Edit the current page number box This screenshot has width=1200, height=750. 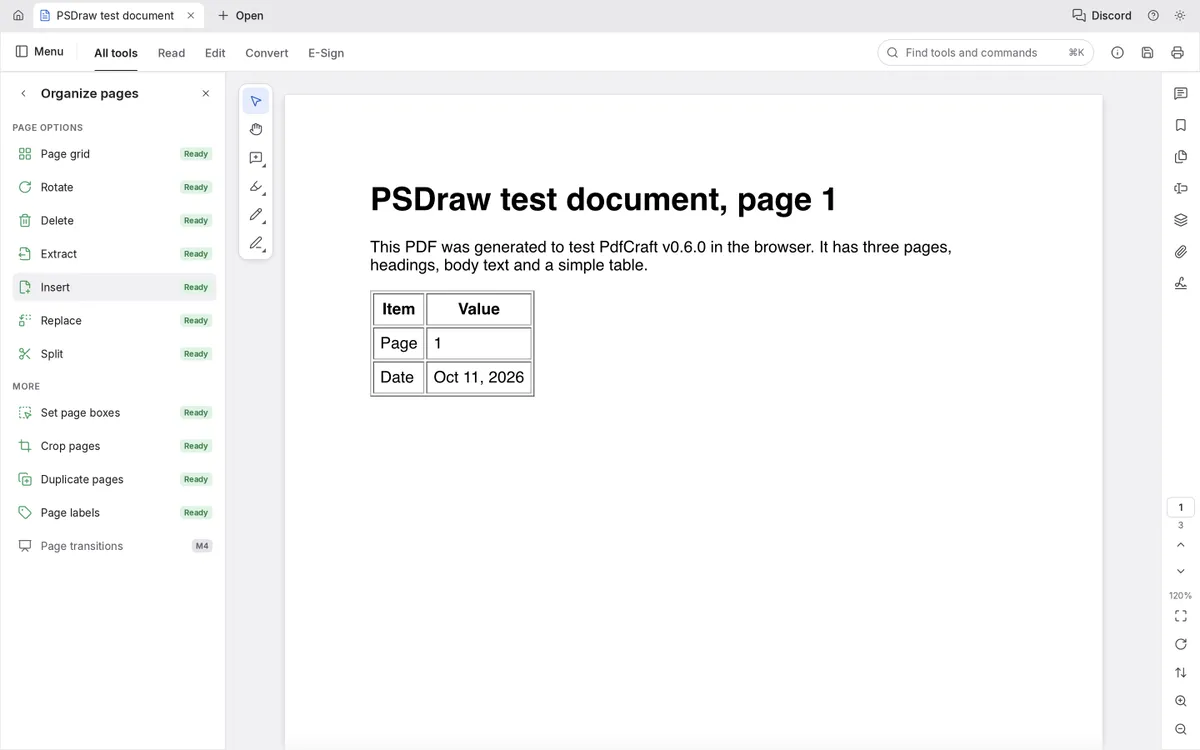click(1181, 507)
